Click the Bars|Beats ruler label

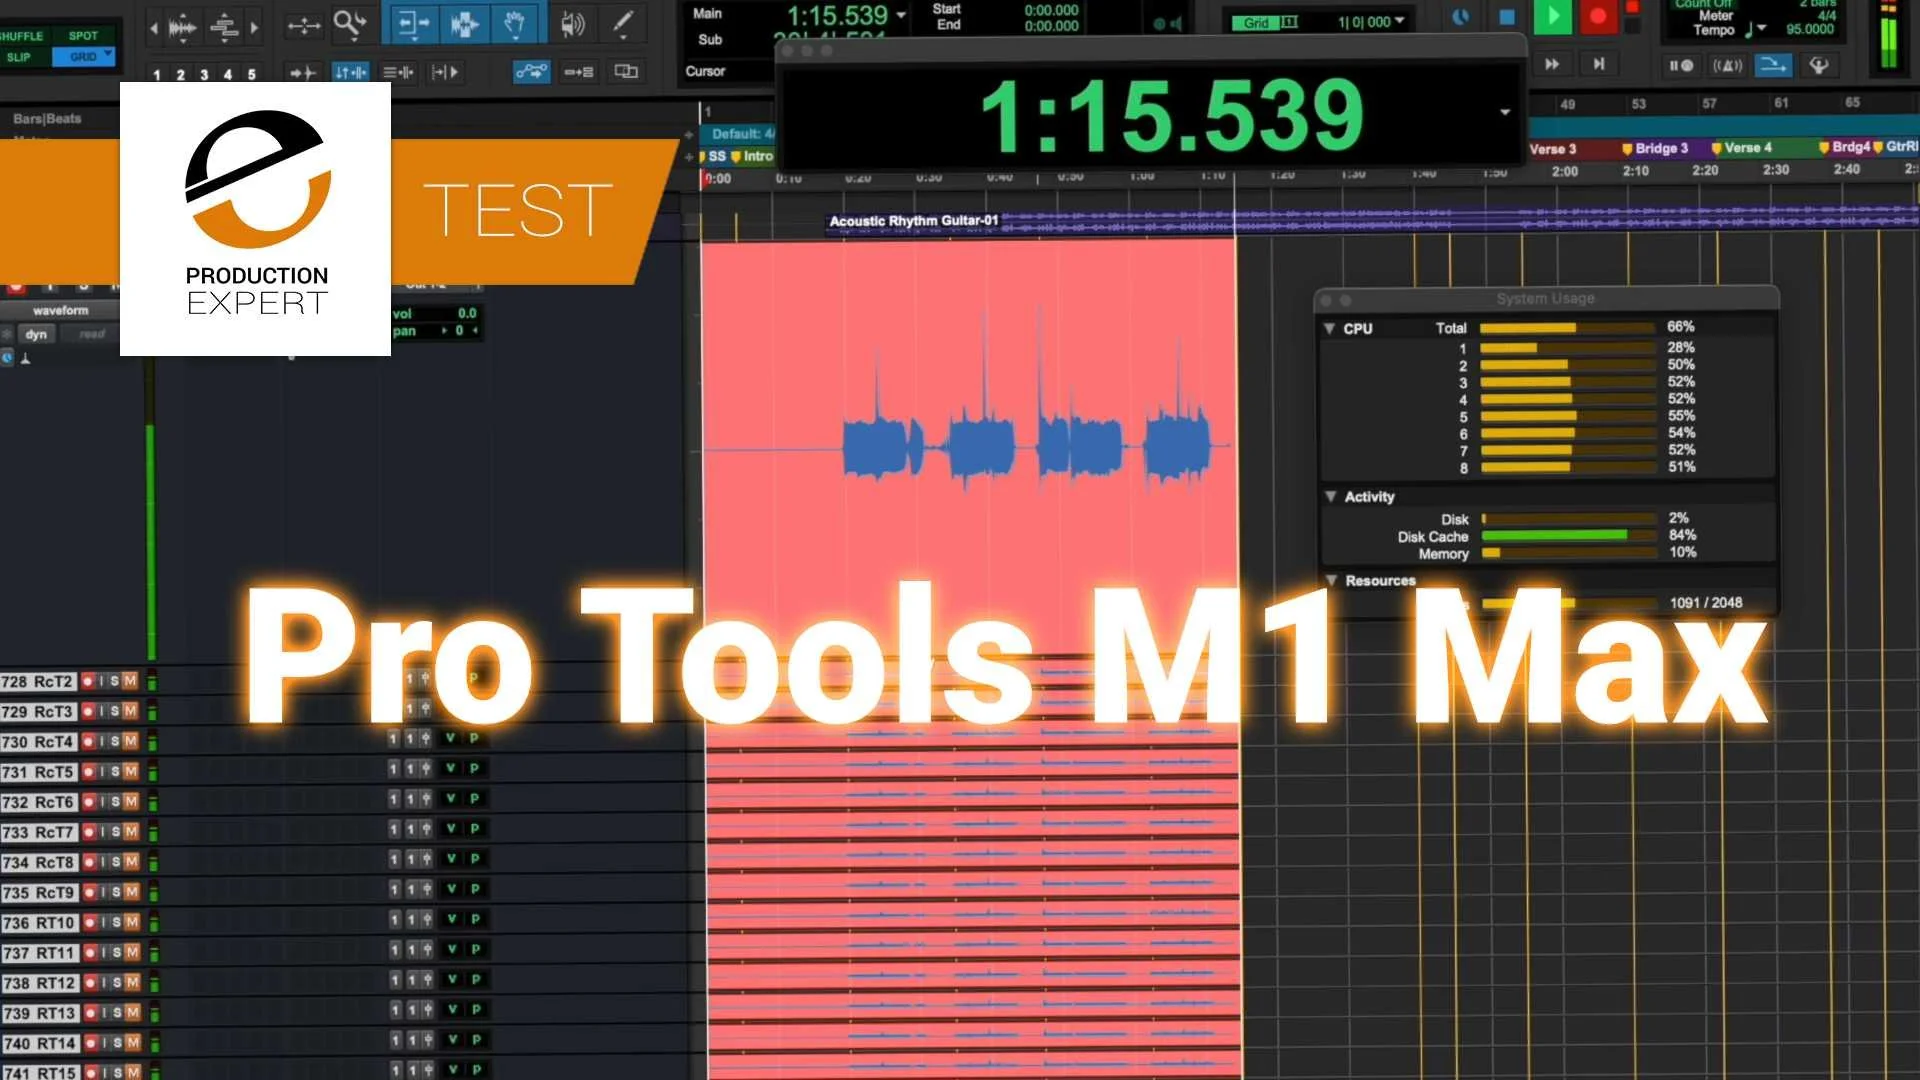coord(47,118)
